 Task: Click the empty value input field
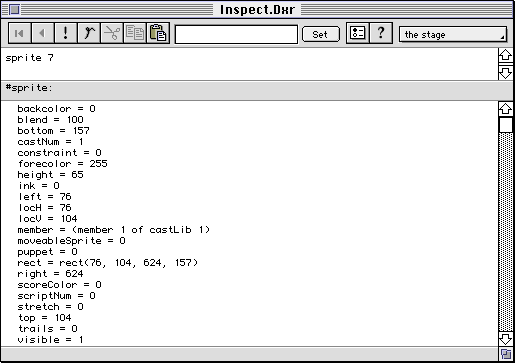[236, 34]
